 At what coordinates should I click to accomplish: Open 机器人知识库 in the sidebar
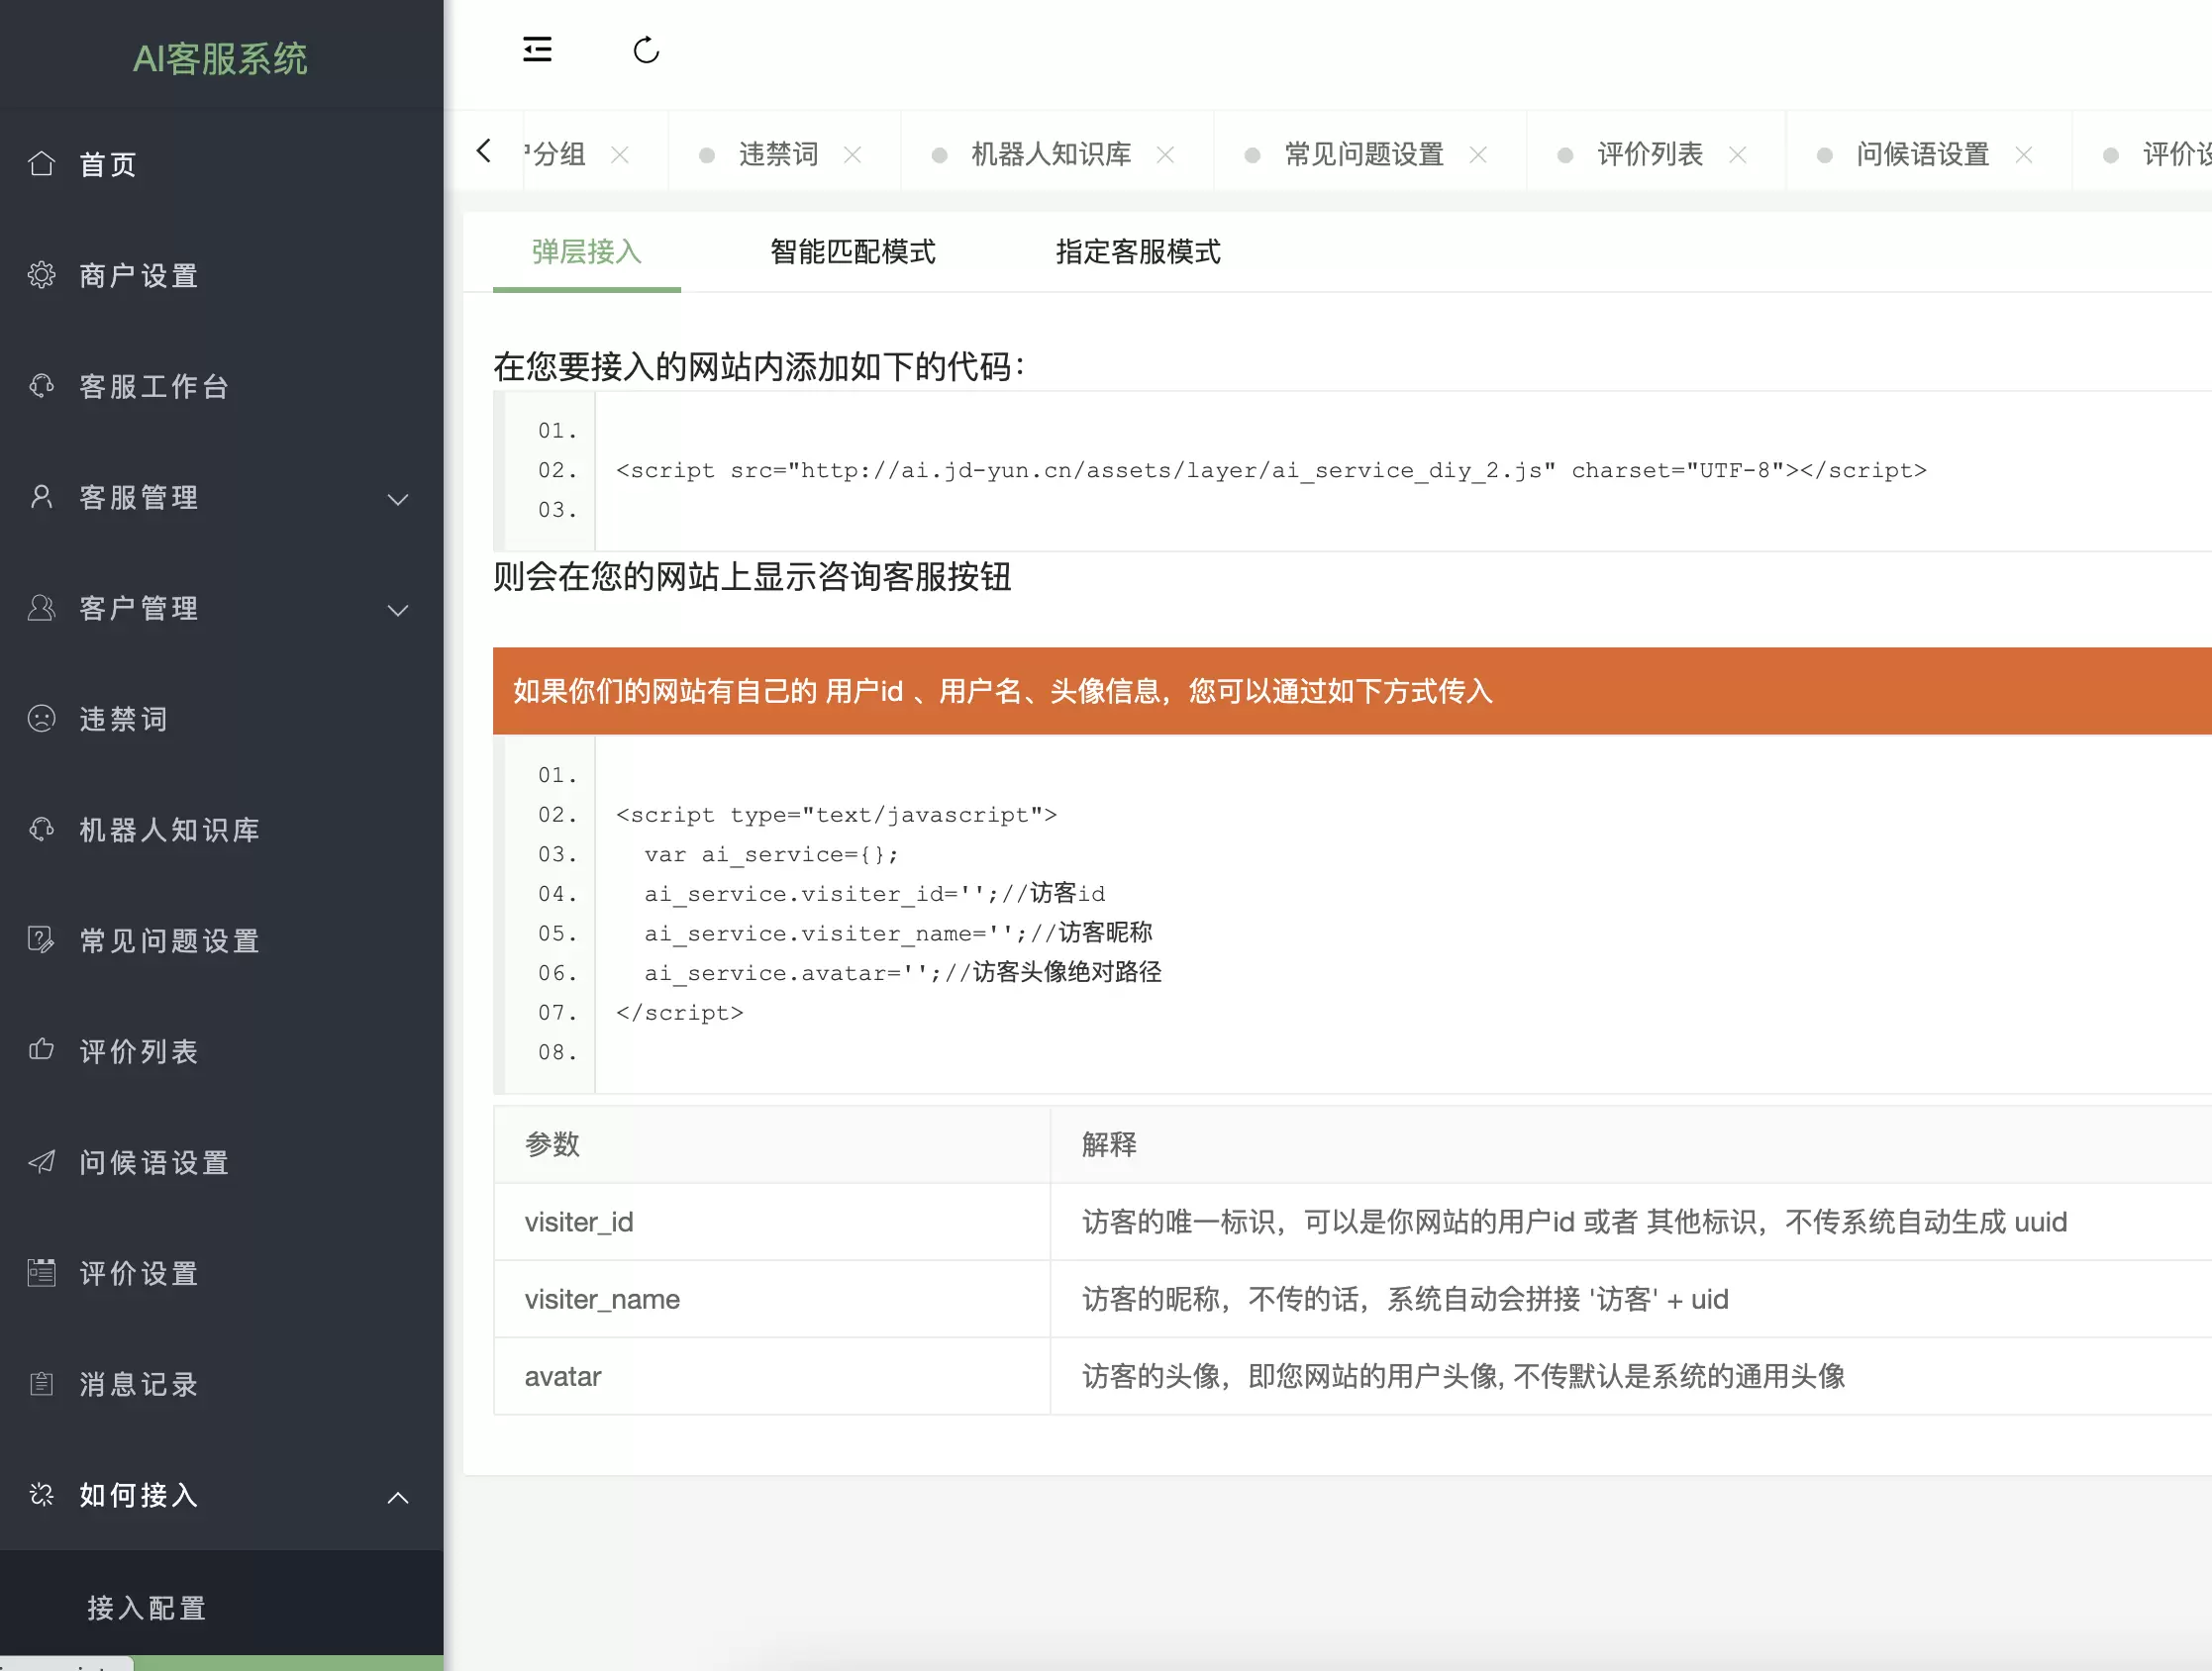click(221, 830)
